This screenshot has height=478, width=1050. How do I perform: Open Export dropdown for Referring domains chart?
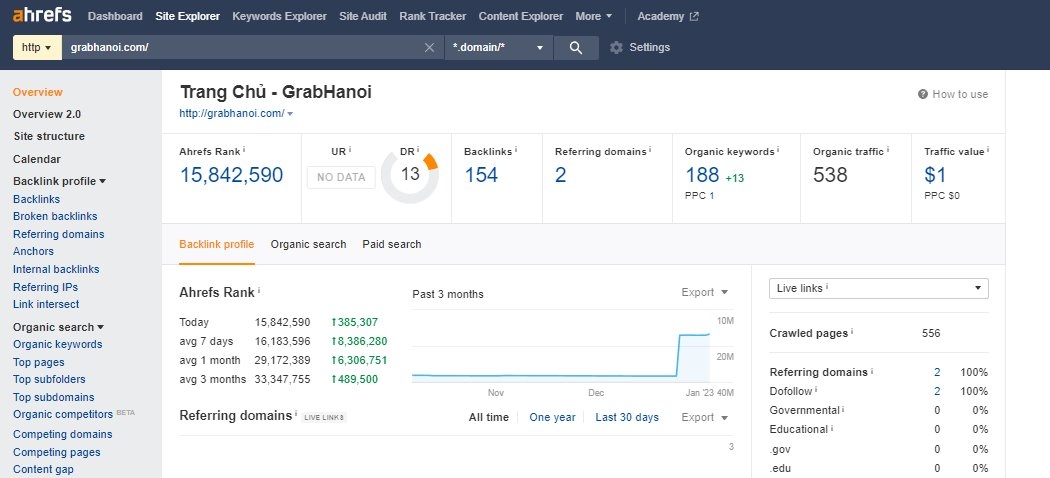click(704, 417)
